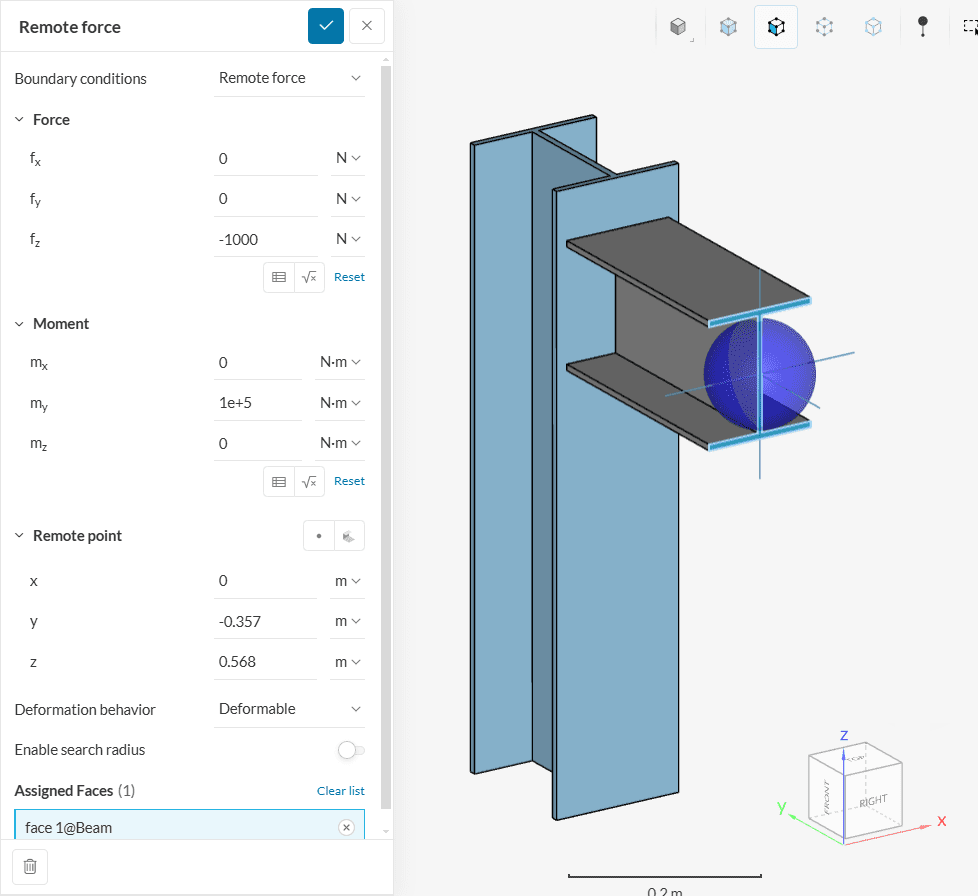Open the pin point tool

922,27
